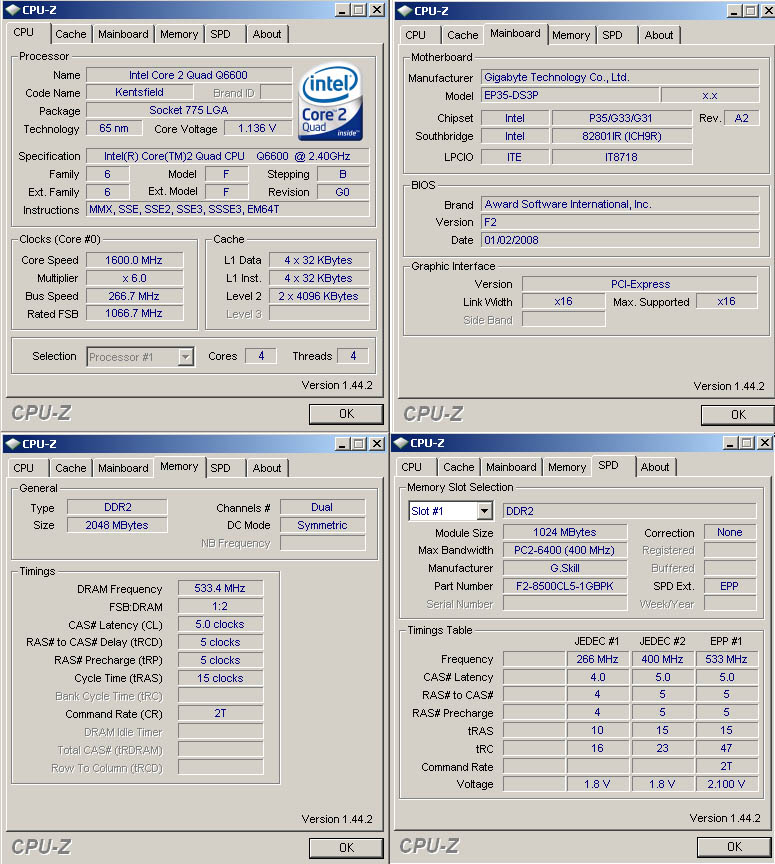Click the processor Name field Q6600
Image resolution: width=775 pixels, height=864 pixels.
189,75
